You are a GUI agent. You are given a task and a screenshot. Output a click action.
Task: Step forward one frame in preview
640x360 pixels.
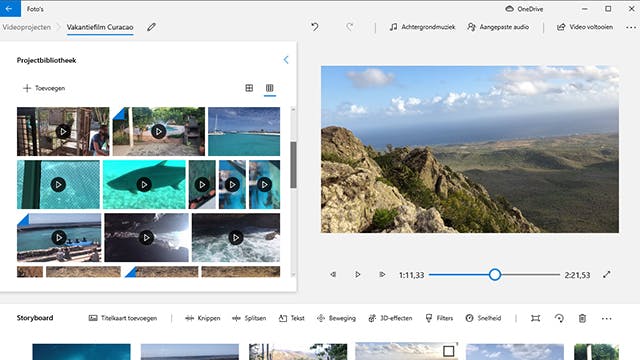pyautogui.click(x=382, y=275)
